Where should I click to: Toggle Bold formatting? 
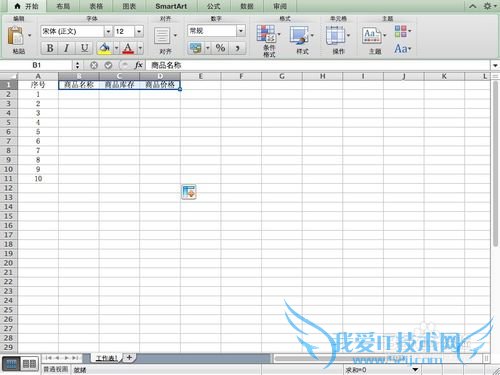(50, 48)
